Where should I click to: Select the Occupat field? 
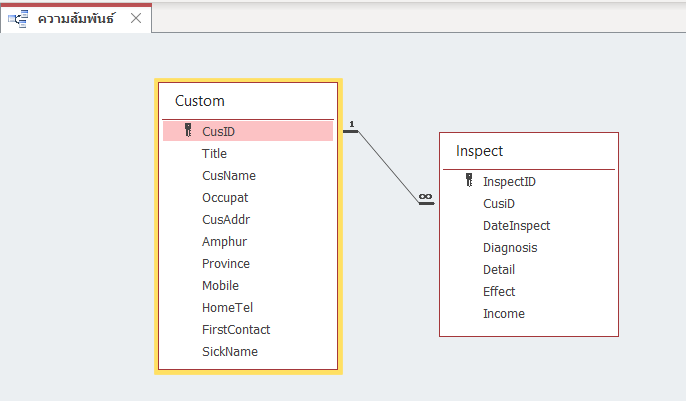pos(224,197)
